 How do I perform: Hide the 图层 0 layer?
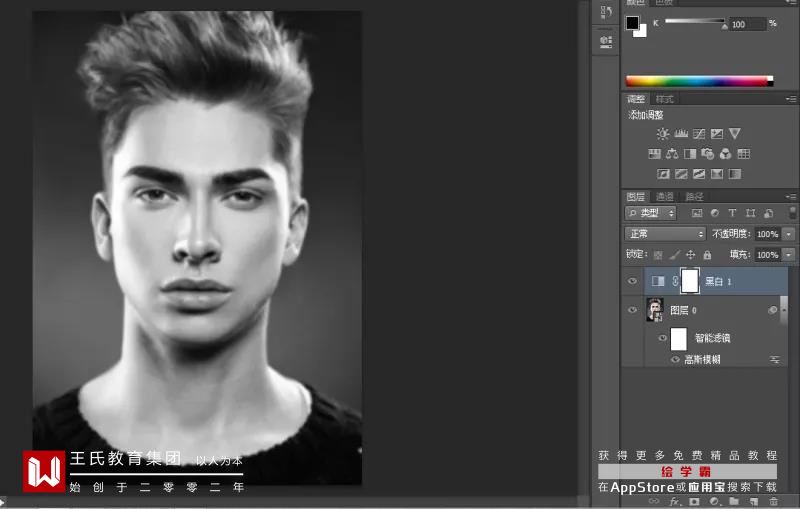632,310
